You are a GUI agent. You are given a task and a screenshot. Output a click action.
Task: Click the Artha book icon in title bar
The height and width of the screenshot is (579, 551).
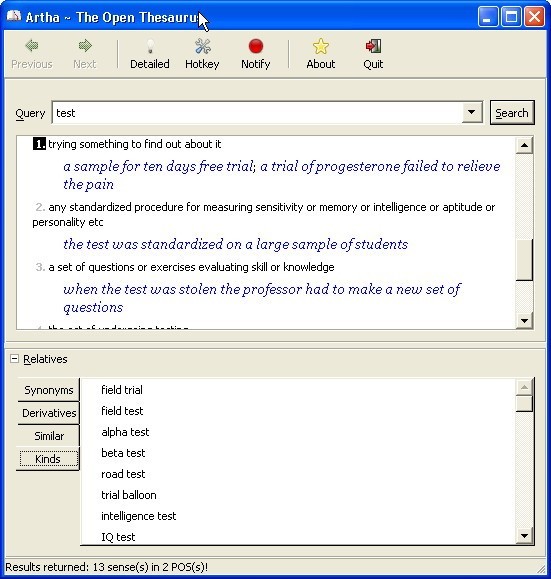[x=14, y=16]
